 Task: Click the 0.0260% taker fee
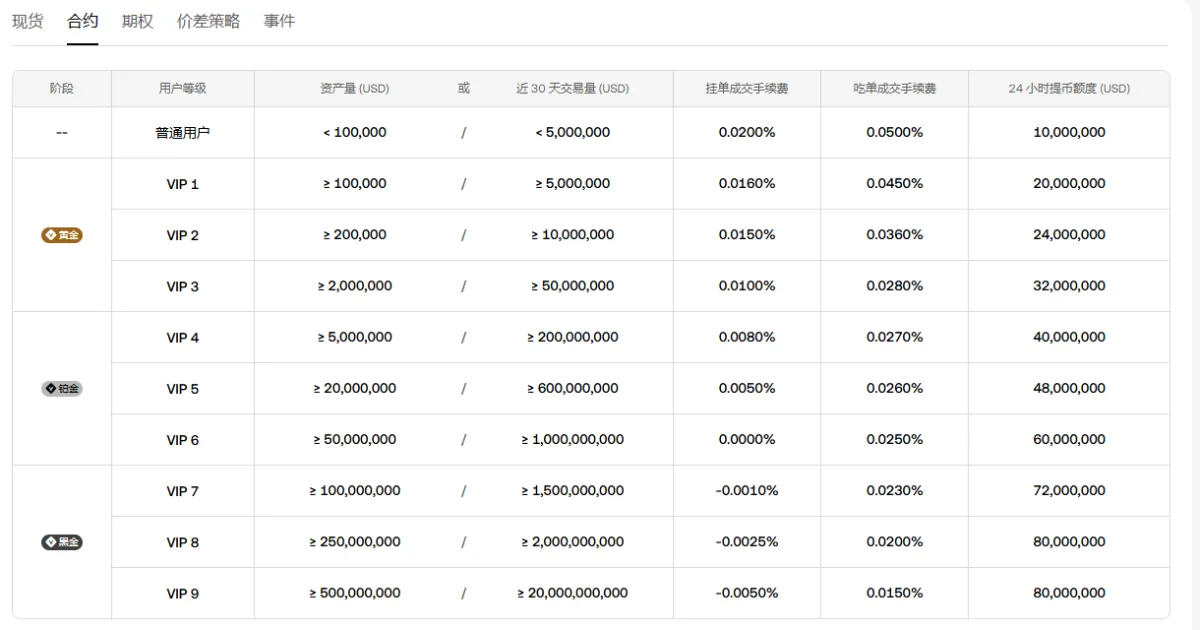pos(895,388)
